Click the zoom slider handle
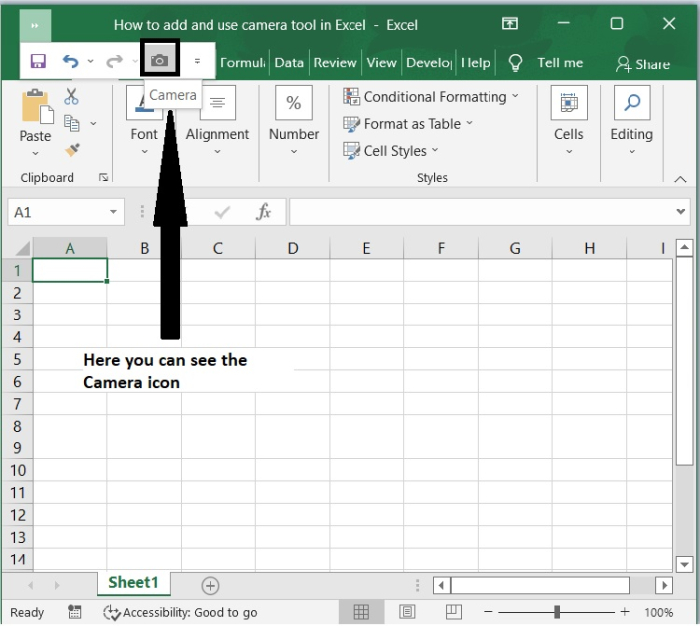700x626 pixels. pyautogui.click(x=557, y=612)
